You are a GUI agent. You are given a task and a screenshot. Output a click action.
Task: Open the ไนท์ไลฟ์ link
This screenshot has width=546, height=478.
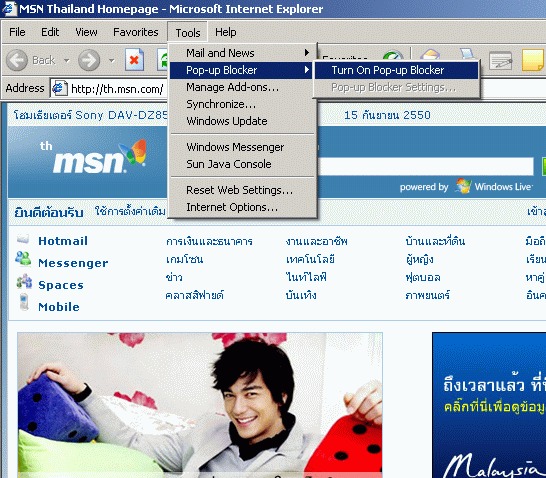[306, 277]
